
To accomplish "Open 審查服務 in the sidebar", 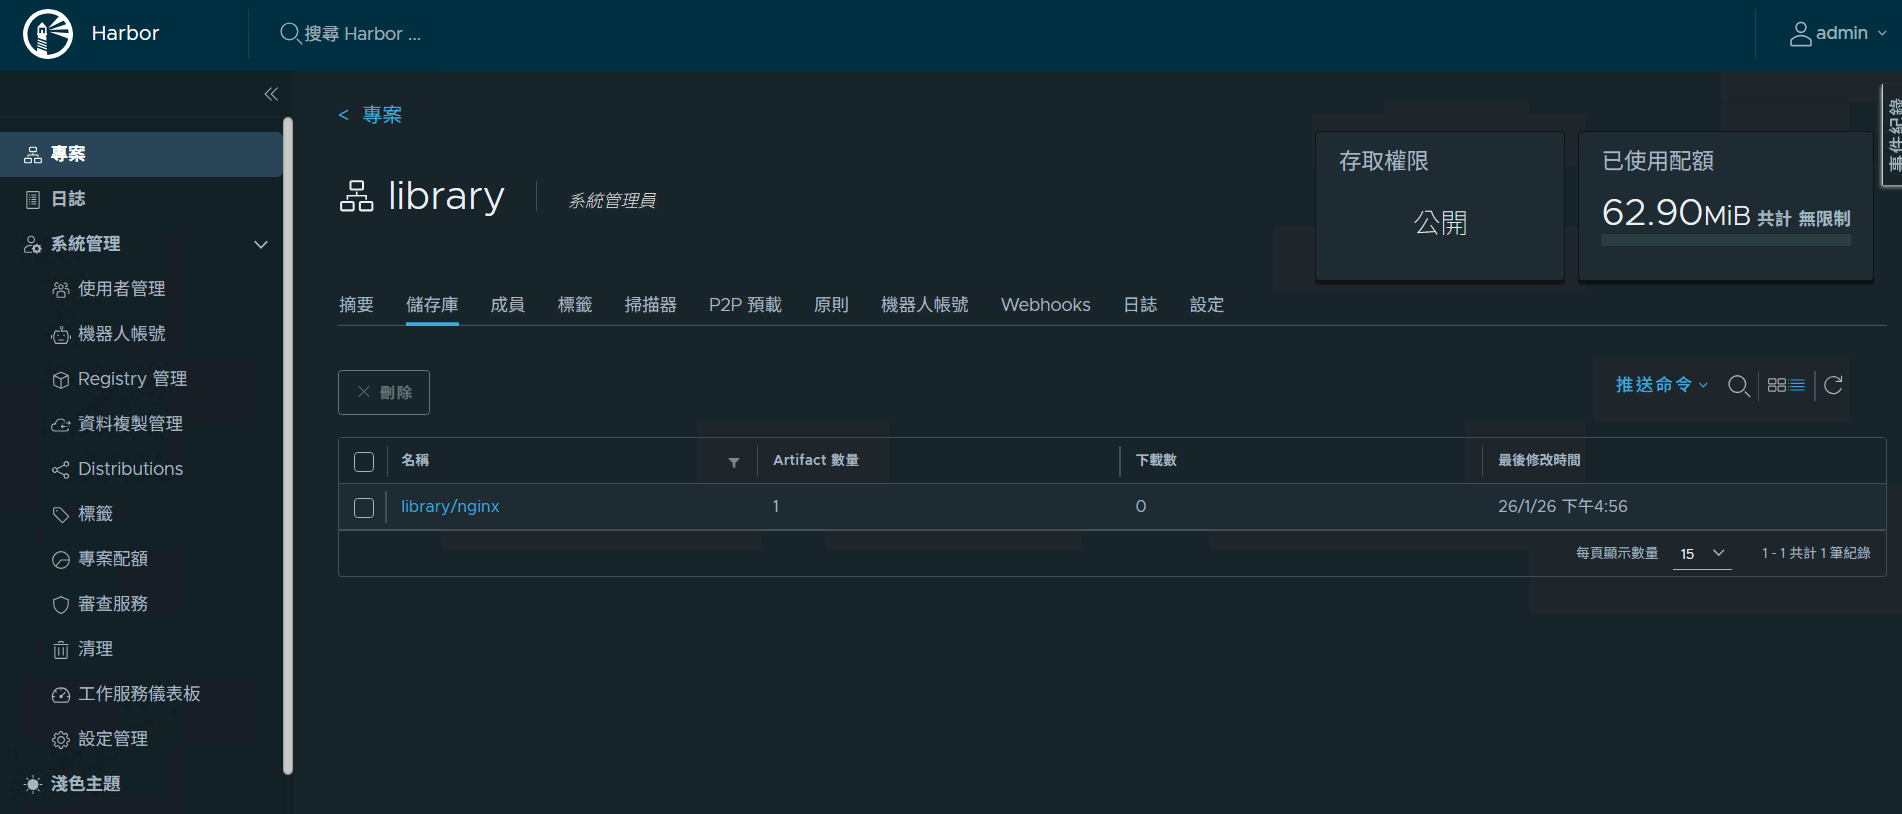I will (113, 604).
